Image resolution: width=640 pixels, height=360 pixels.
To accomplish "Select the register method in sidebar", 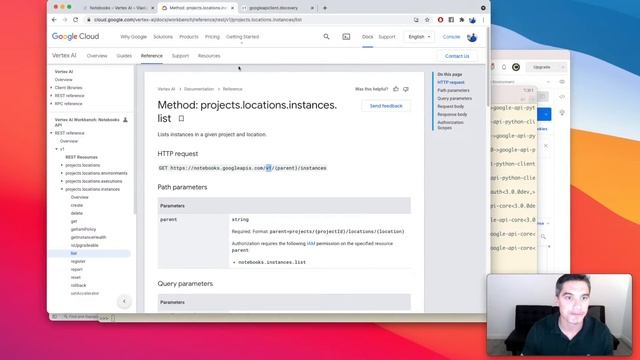I will 78,261.
